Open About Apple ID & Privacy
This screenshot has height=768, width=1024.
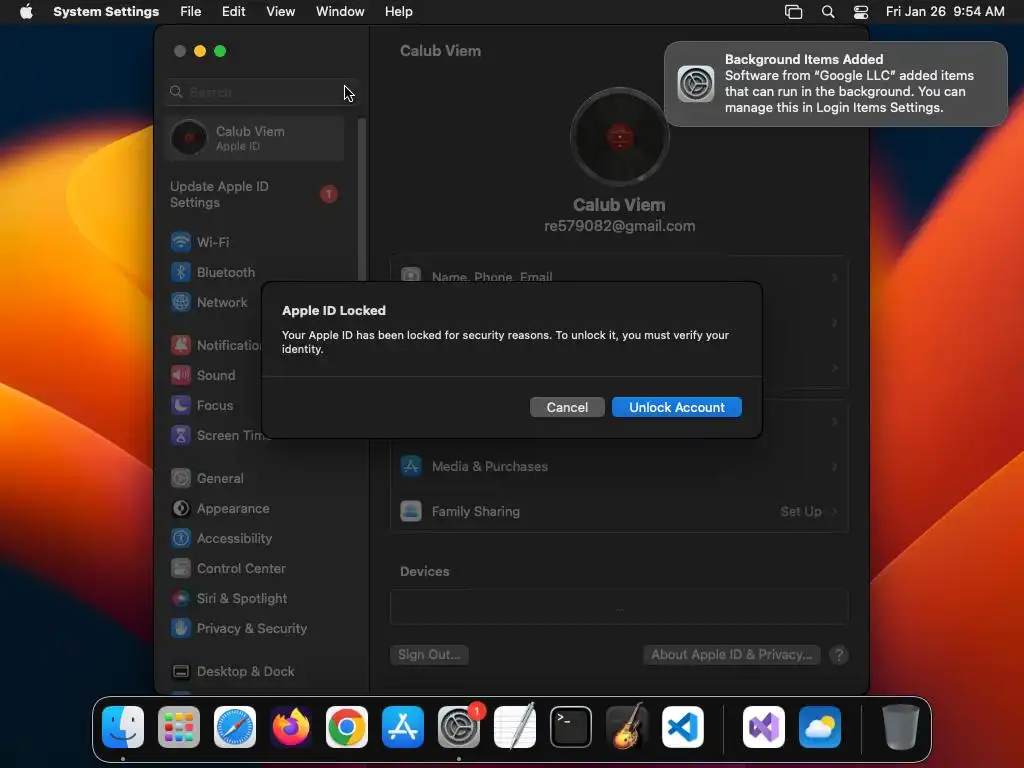coord(731,654)
